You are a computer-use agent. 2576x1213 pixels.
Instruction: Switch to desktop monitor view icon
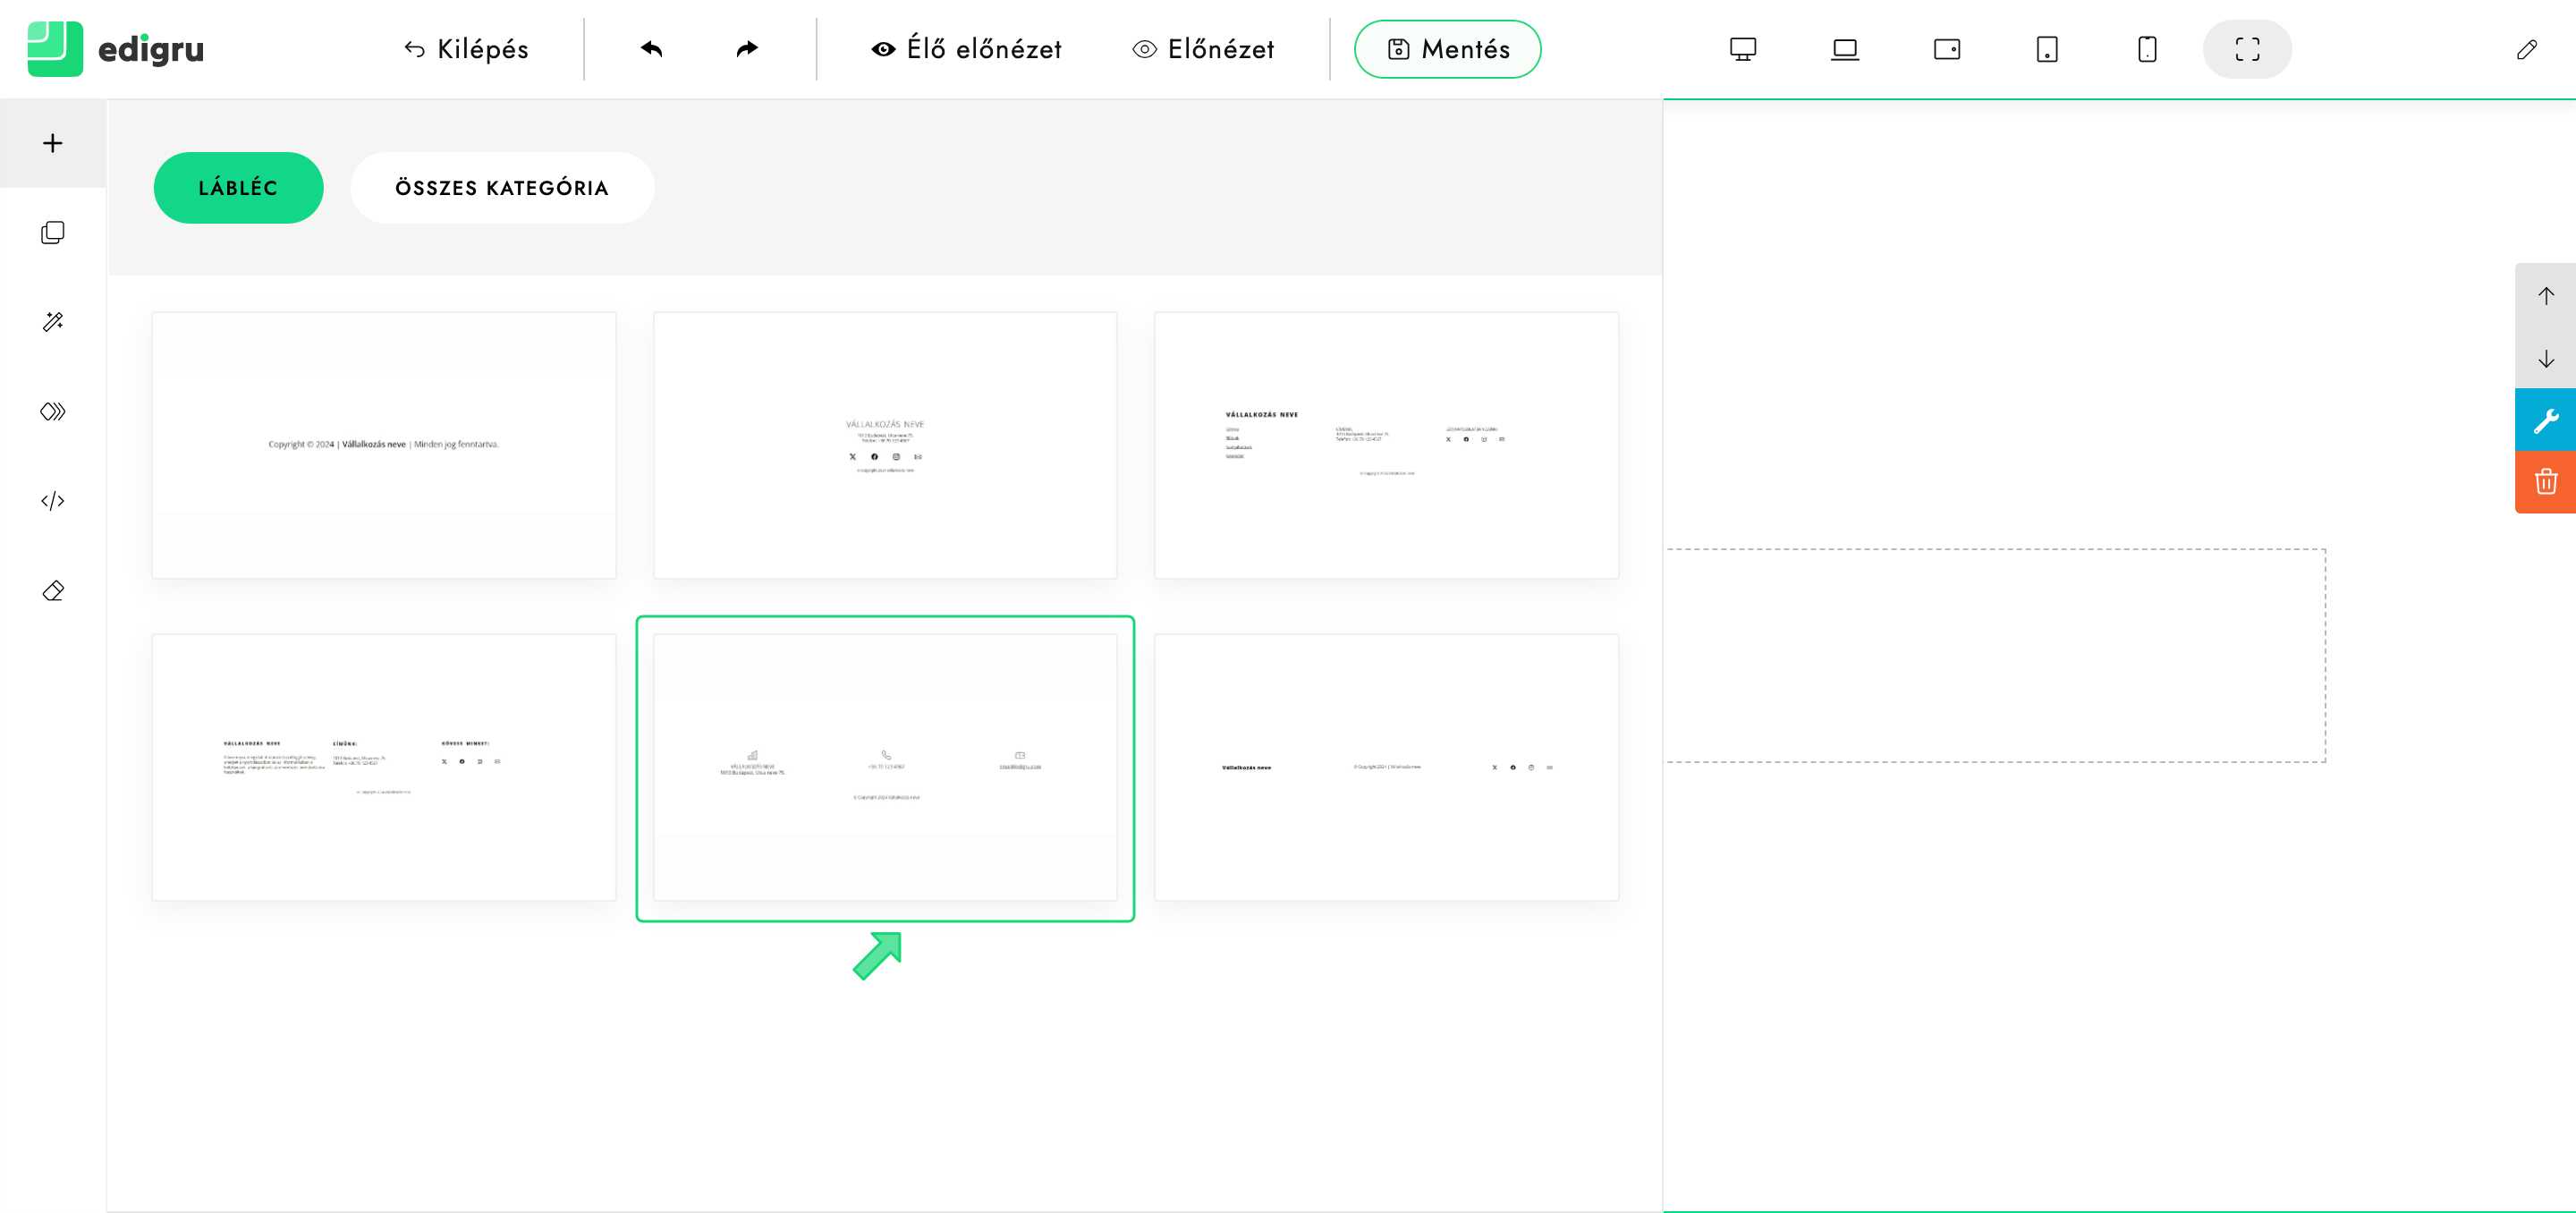[1743, 49]
